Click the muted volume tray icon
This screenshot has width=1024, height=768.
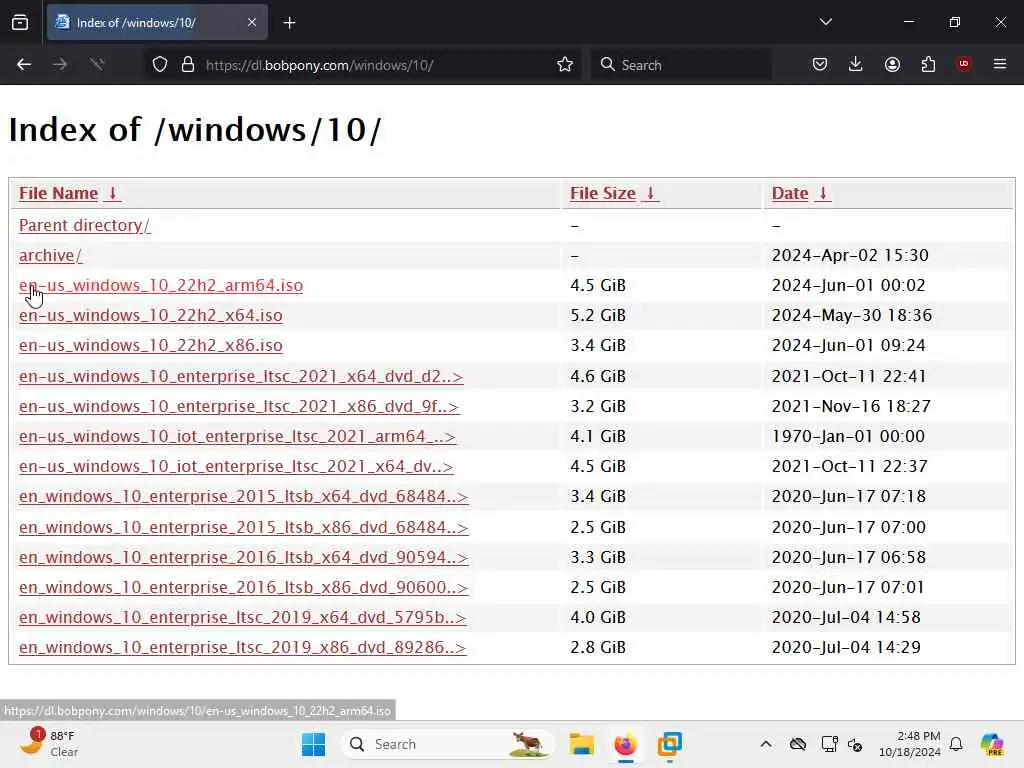click(x=856, y=744)
